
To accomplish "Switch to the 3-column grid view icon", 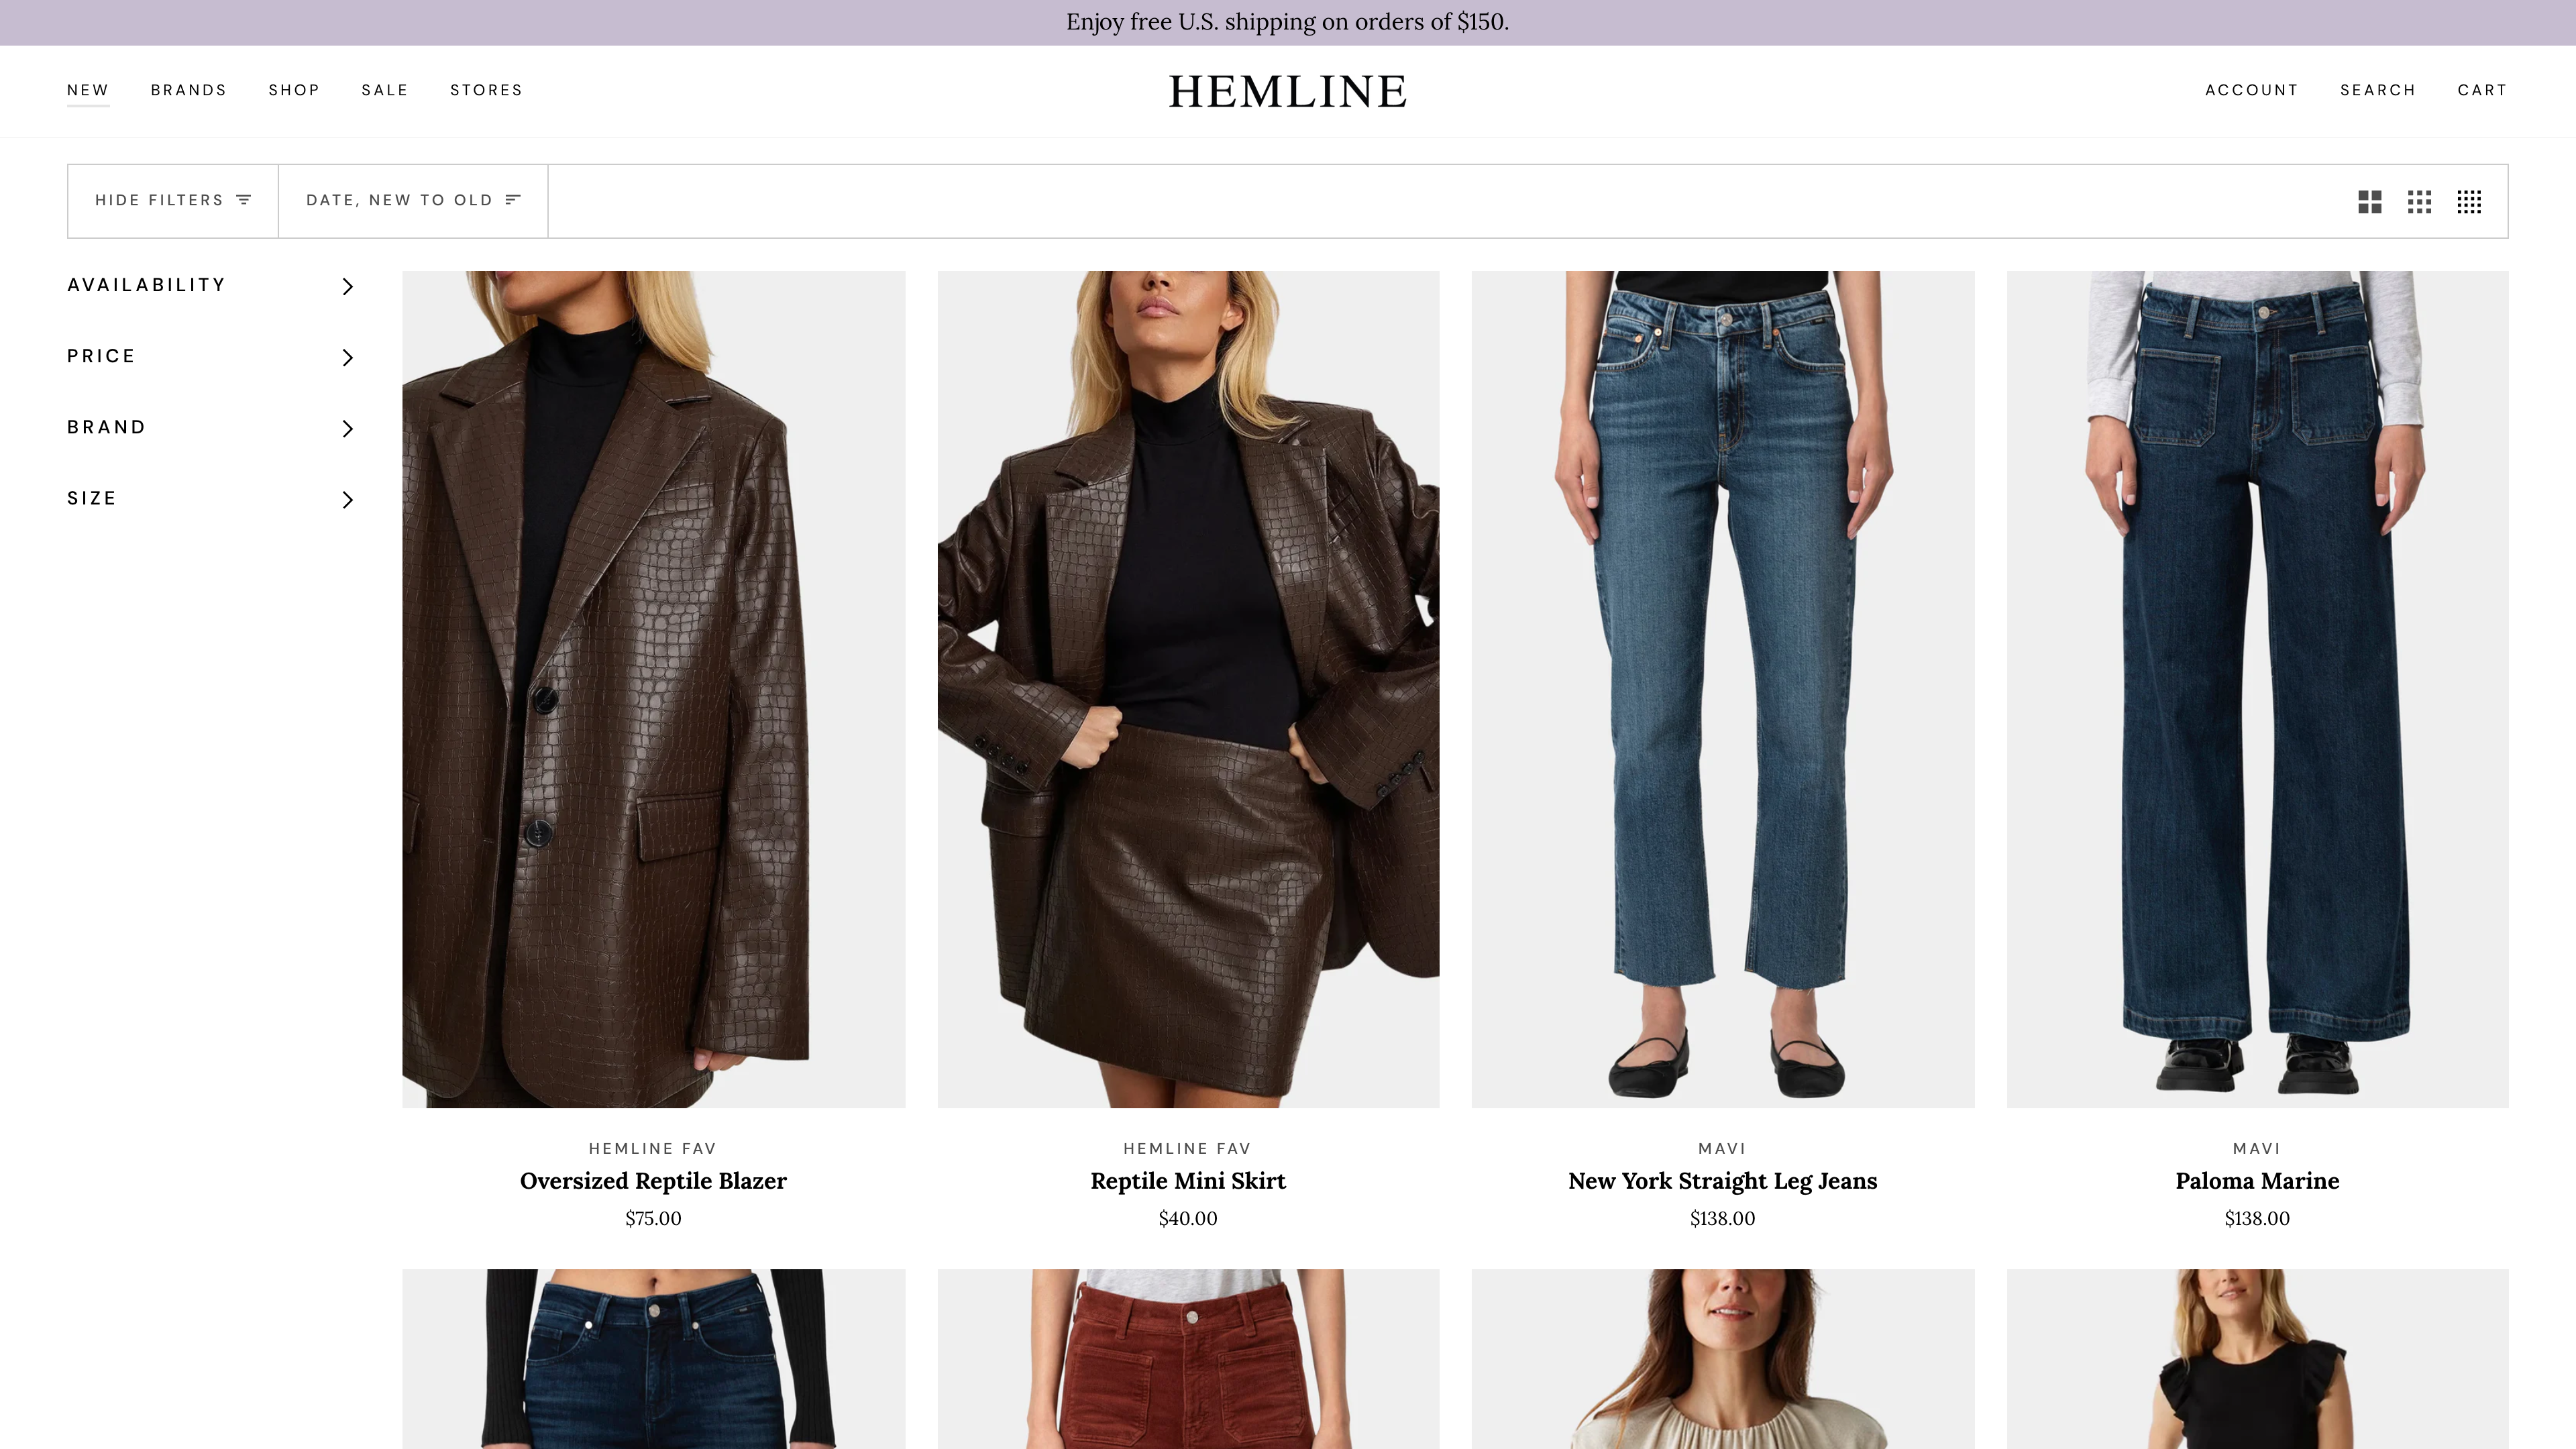I will (x=2421, y=202).
